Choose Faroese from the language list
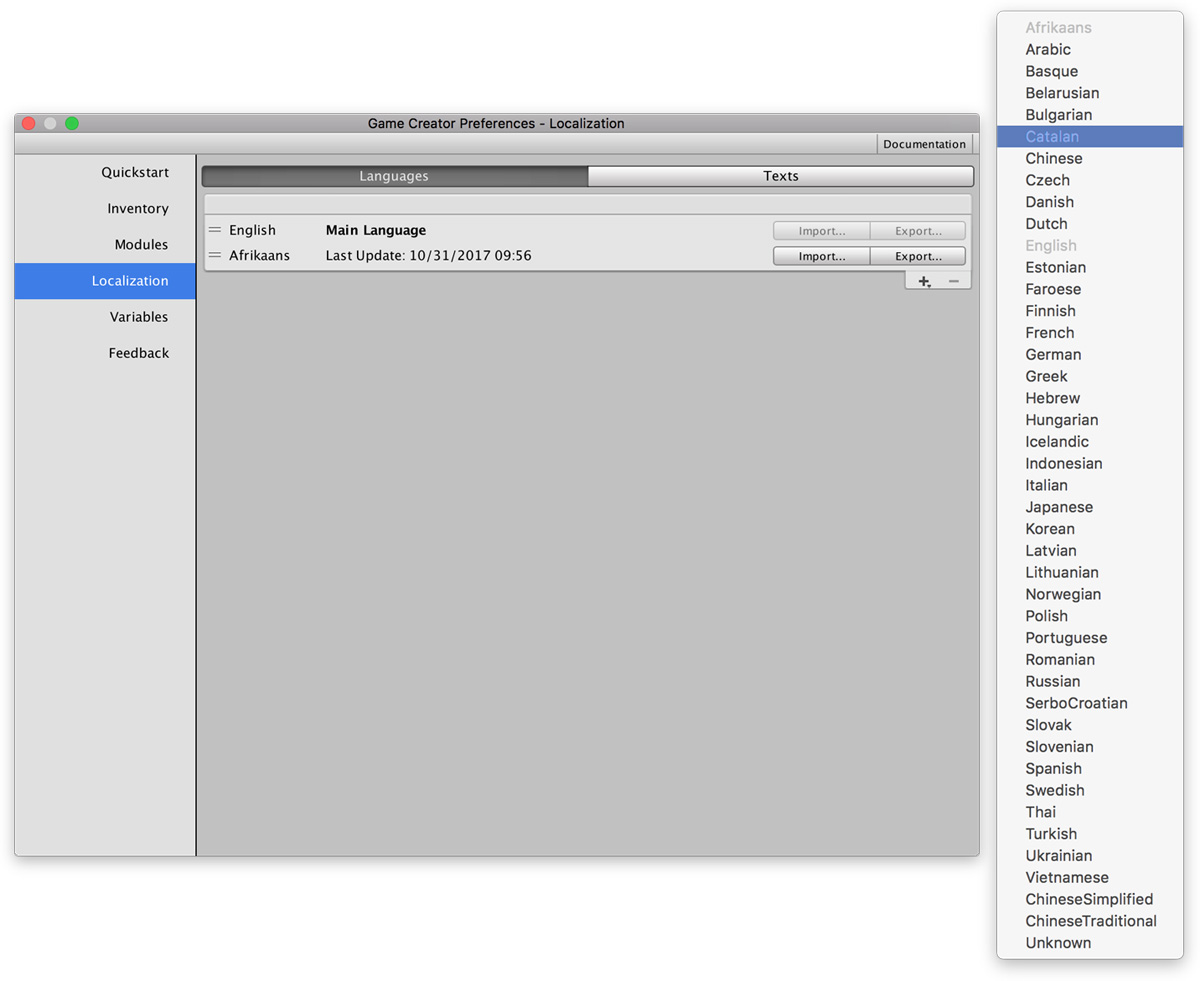The width and height of the screenshot is (1200, 981). [x=1090, y=289]
